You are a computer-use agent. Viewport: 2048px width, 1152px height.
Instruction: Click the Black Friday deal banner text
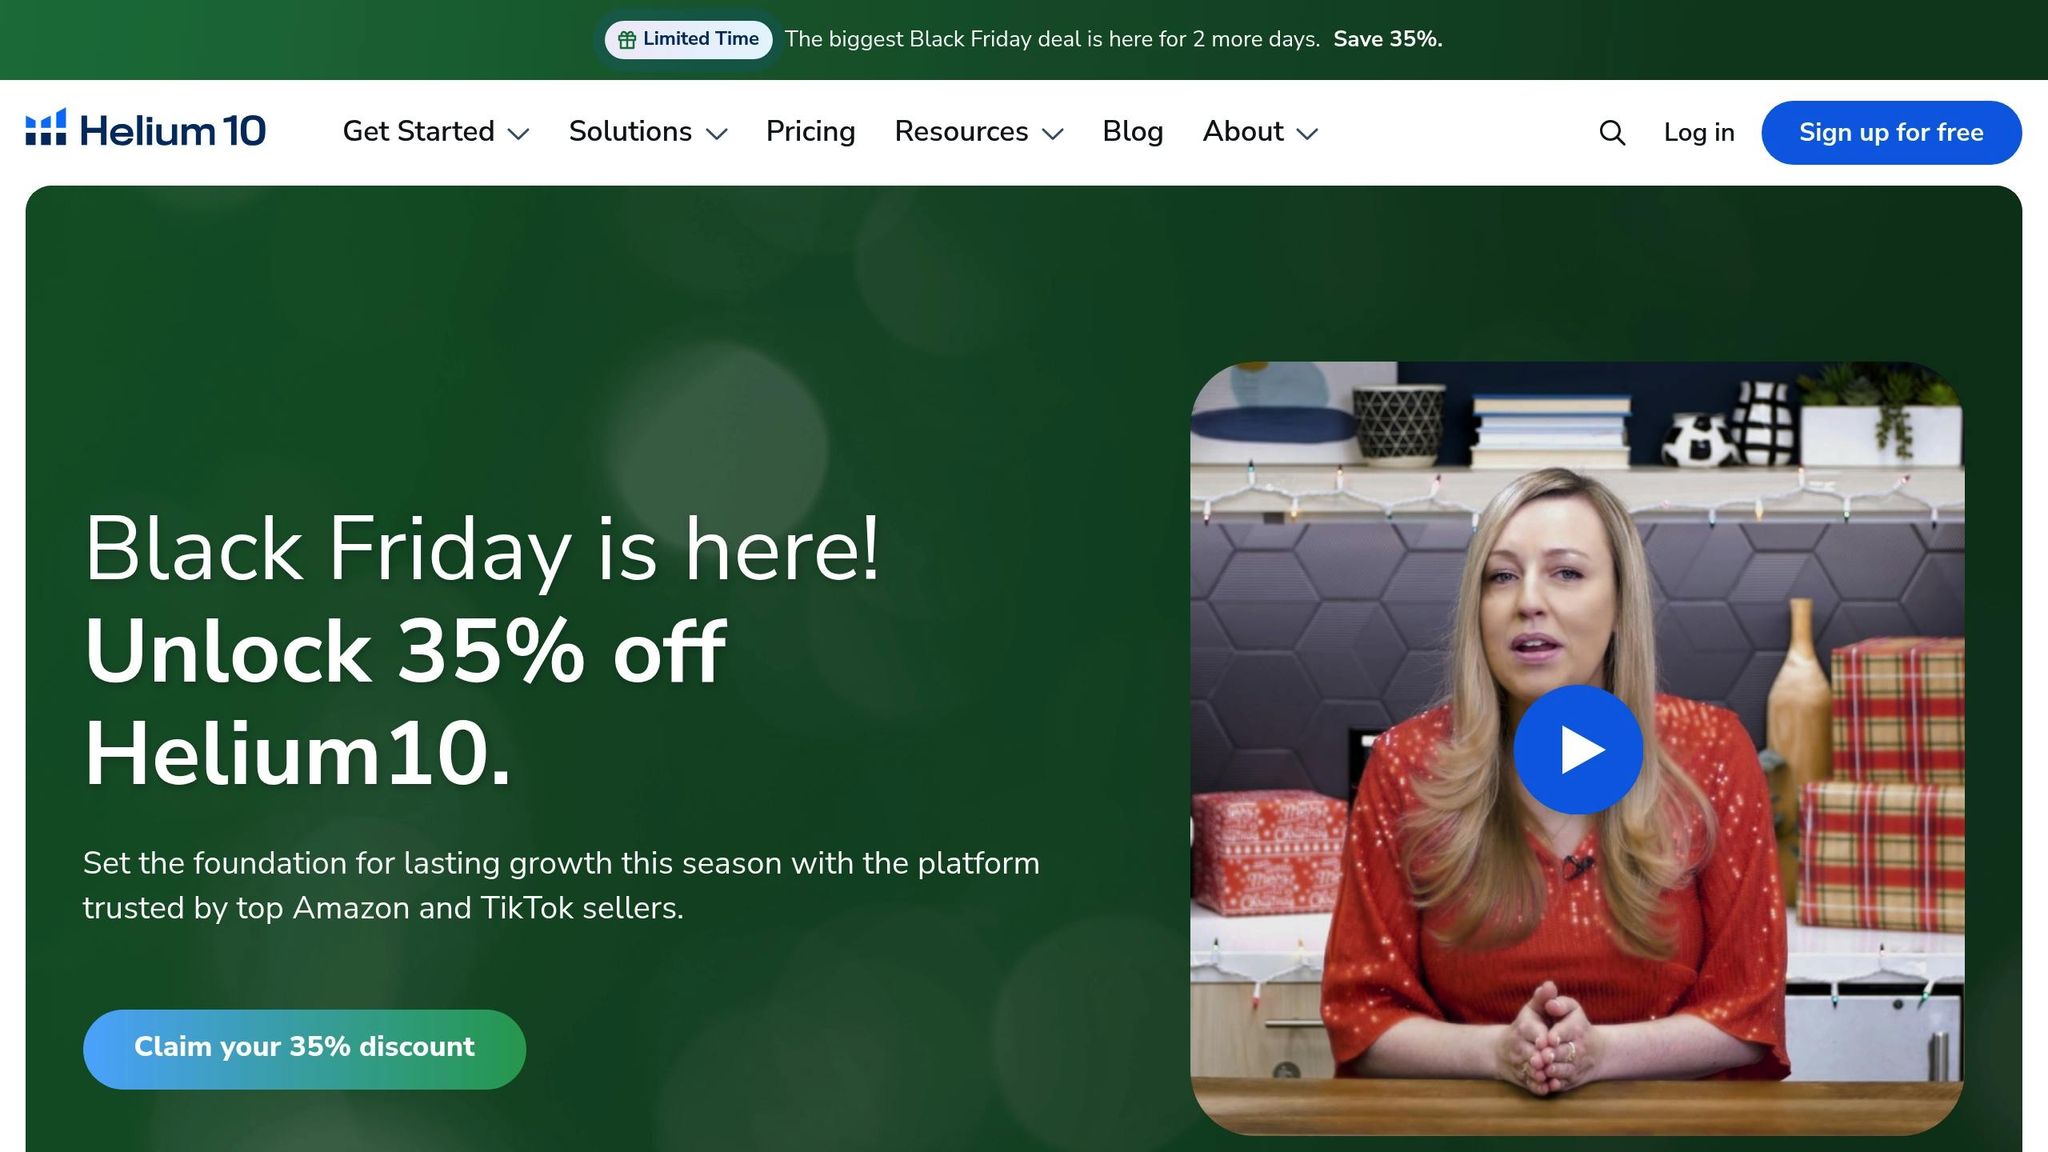point(1052,39)
